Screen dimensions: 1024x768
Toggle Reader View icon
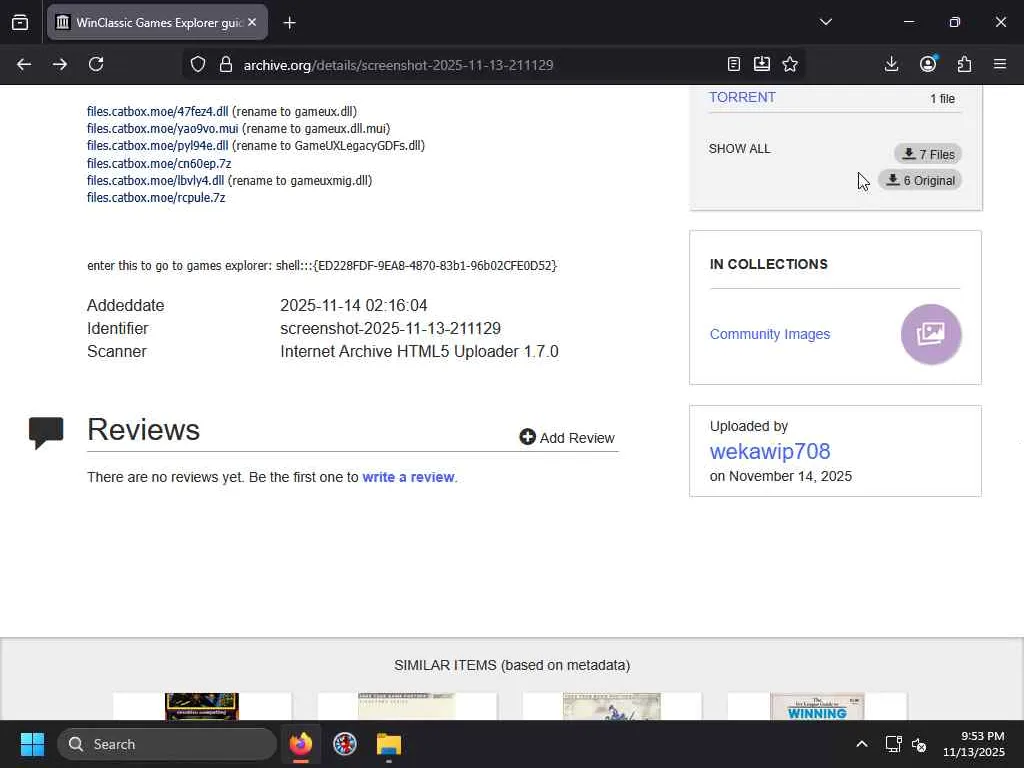733,64
